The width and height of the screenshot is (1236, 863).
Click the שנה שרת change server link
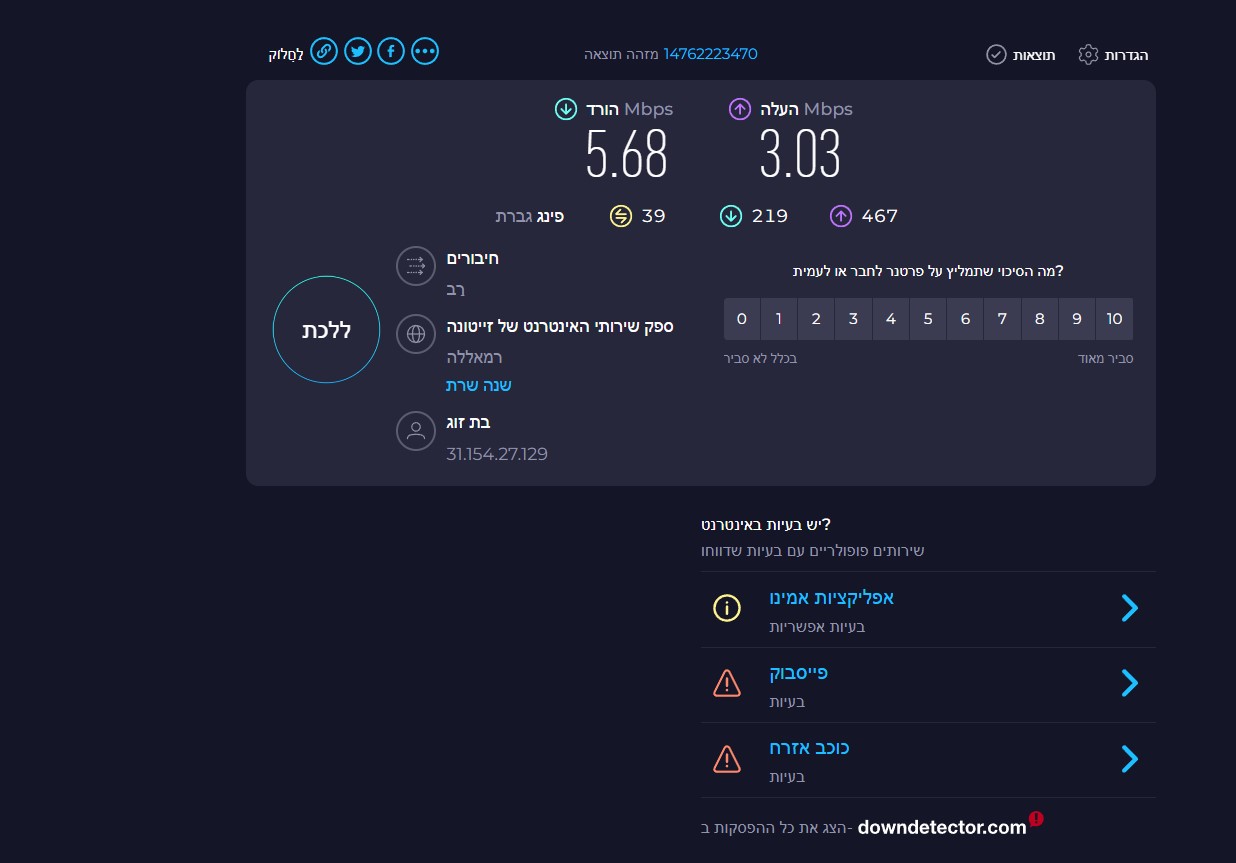[478, 385]
